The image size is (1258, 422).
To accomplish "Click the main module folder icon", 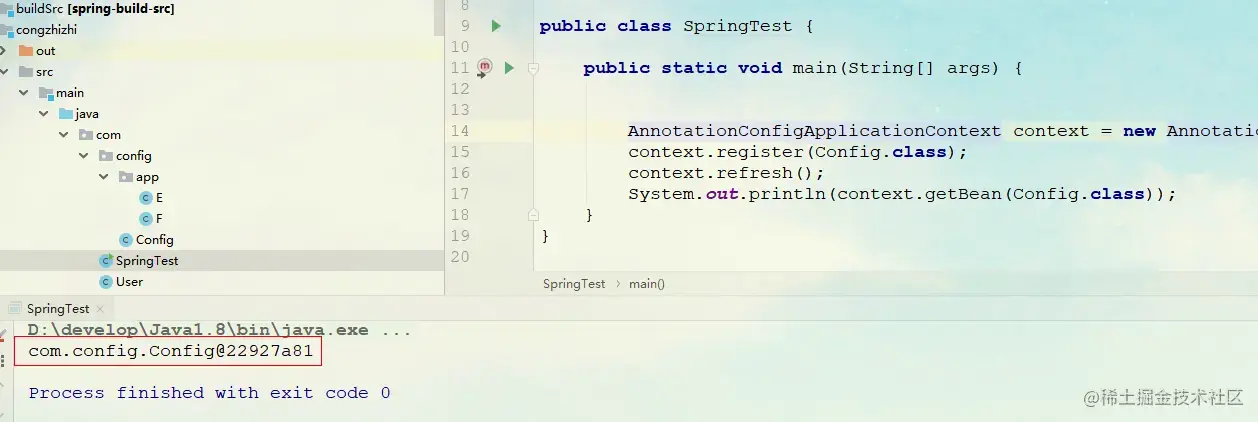I will click(x=46, y=93).
